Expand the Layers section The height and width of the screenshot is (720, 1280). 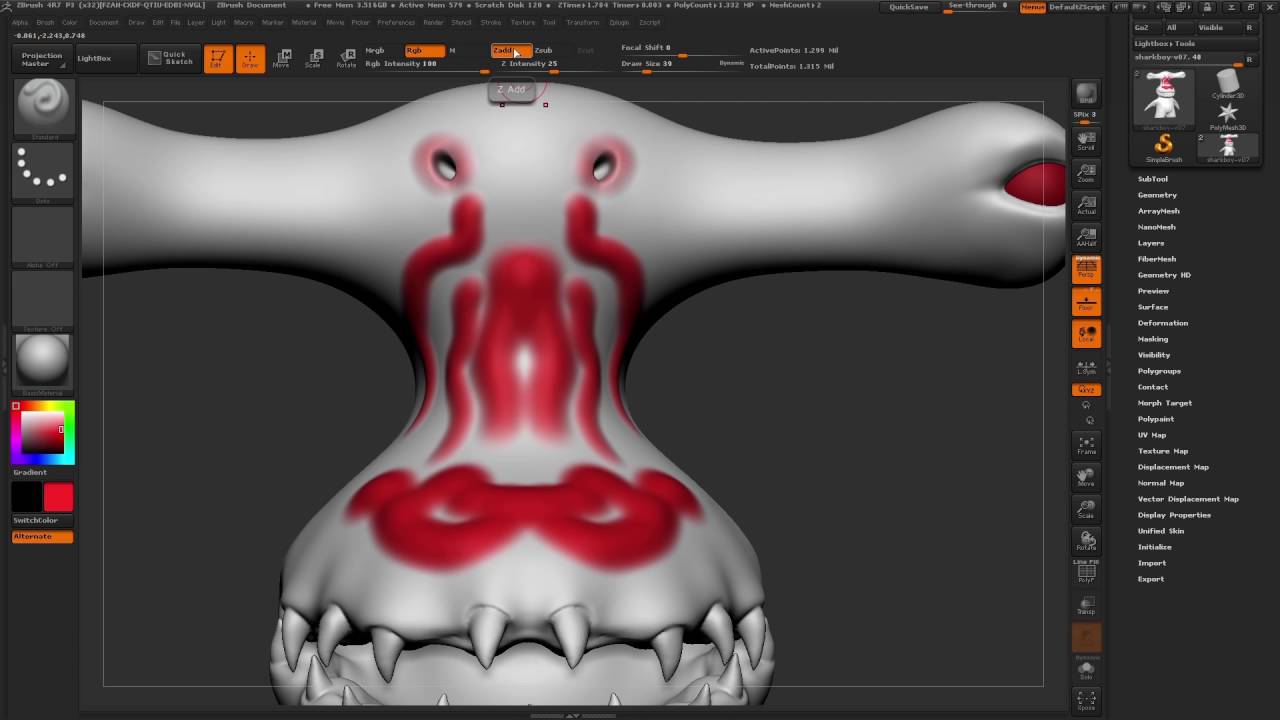[1151, 243]
